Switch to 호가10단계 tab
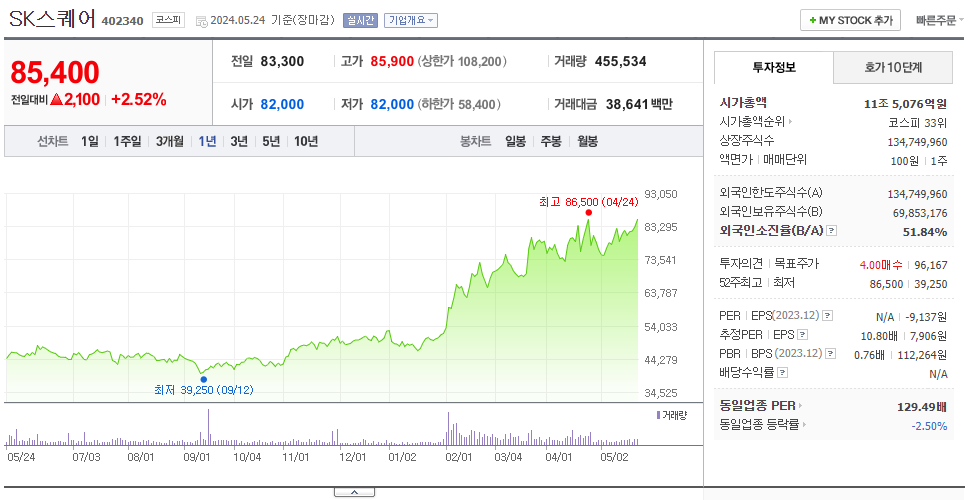 point(893,67)
